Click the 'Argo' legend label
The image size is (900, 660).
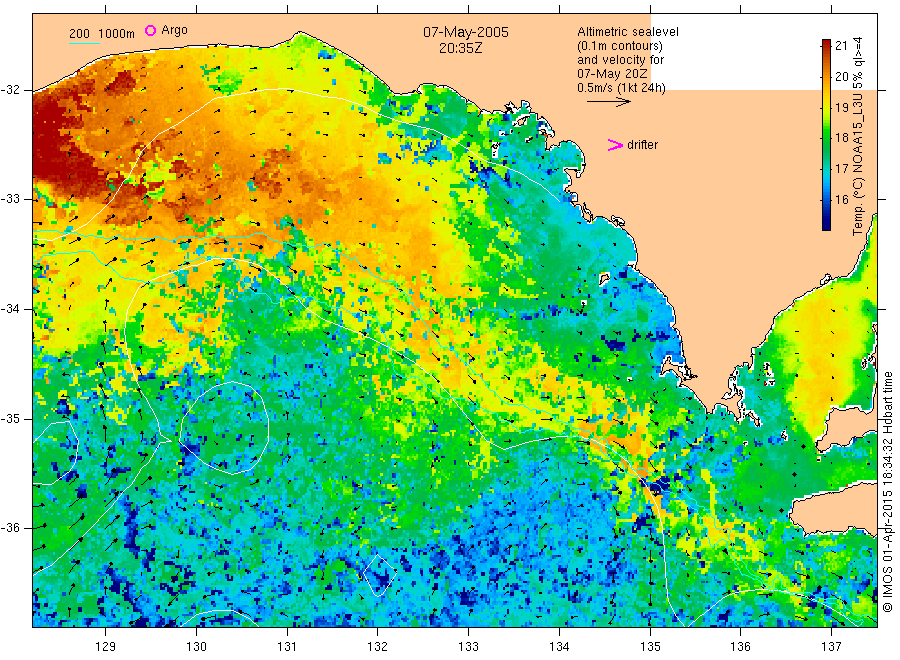tap(174, 30)
